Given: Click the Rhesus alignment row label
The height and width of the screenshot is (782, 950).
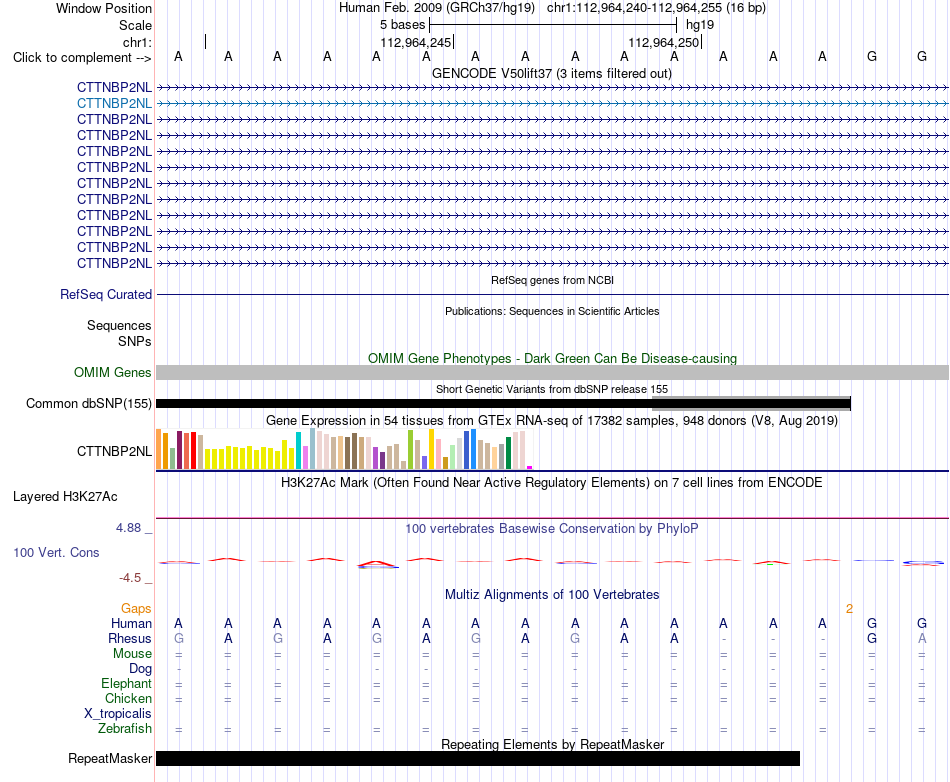Looking at the screenshot, I should 130,638.
